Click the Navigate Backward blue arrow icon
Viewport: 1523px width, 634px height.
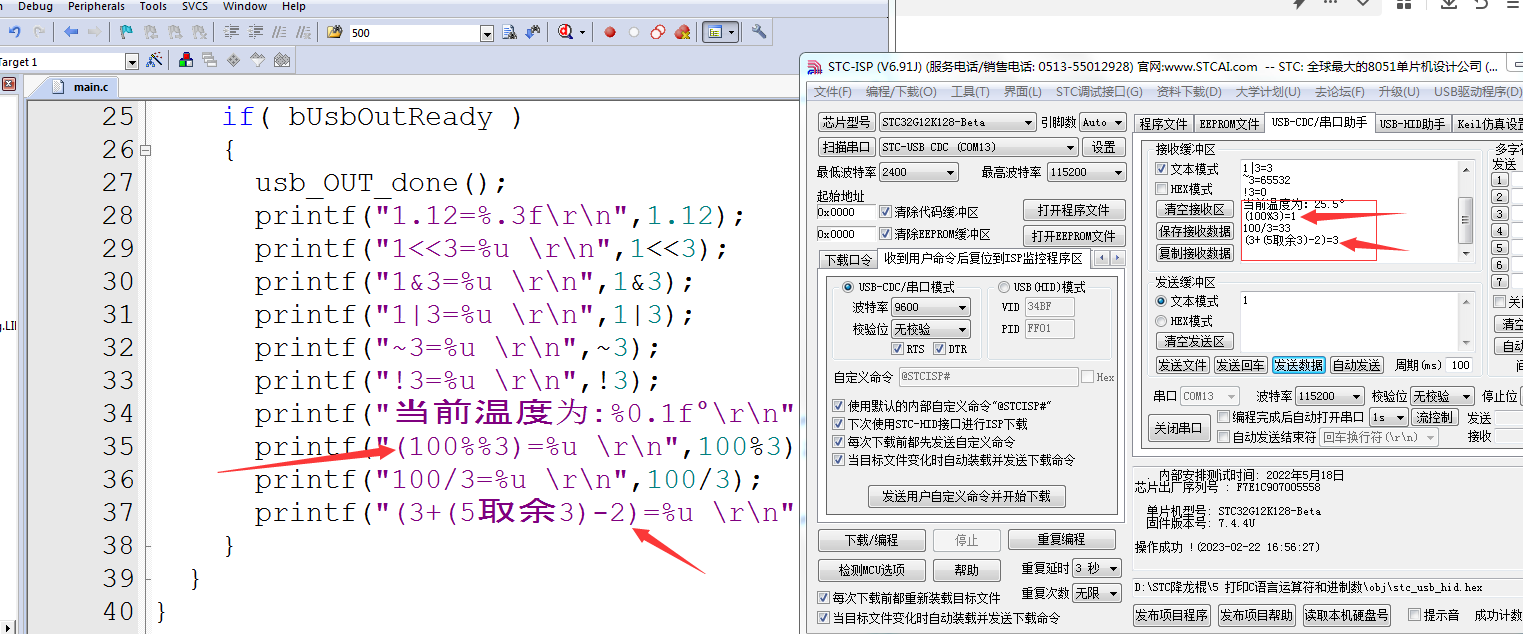71,32
